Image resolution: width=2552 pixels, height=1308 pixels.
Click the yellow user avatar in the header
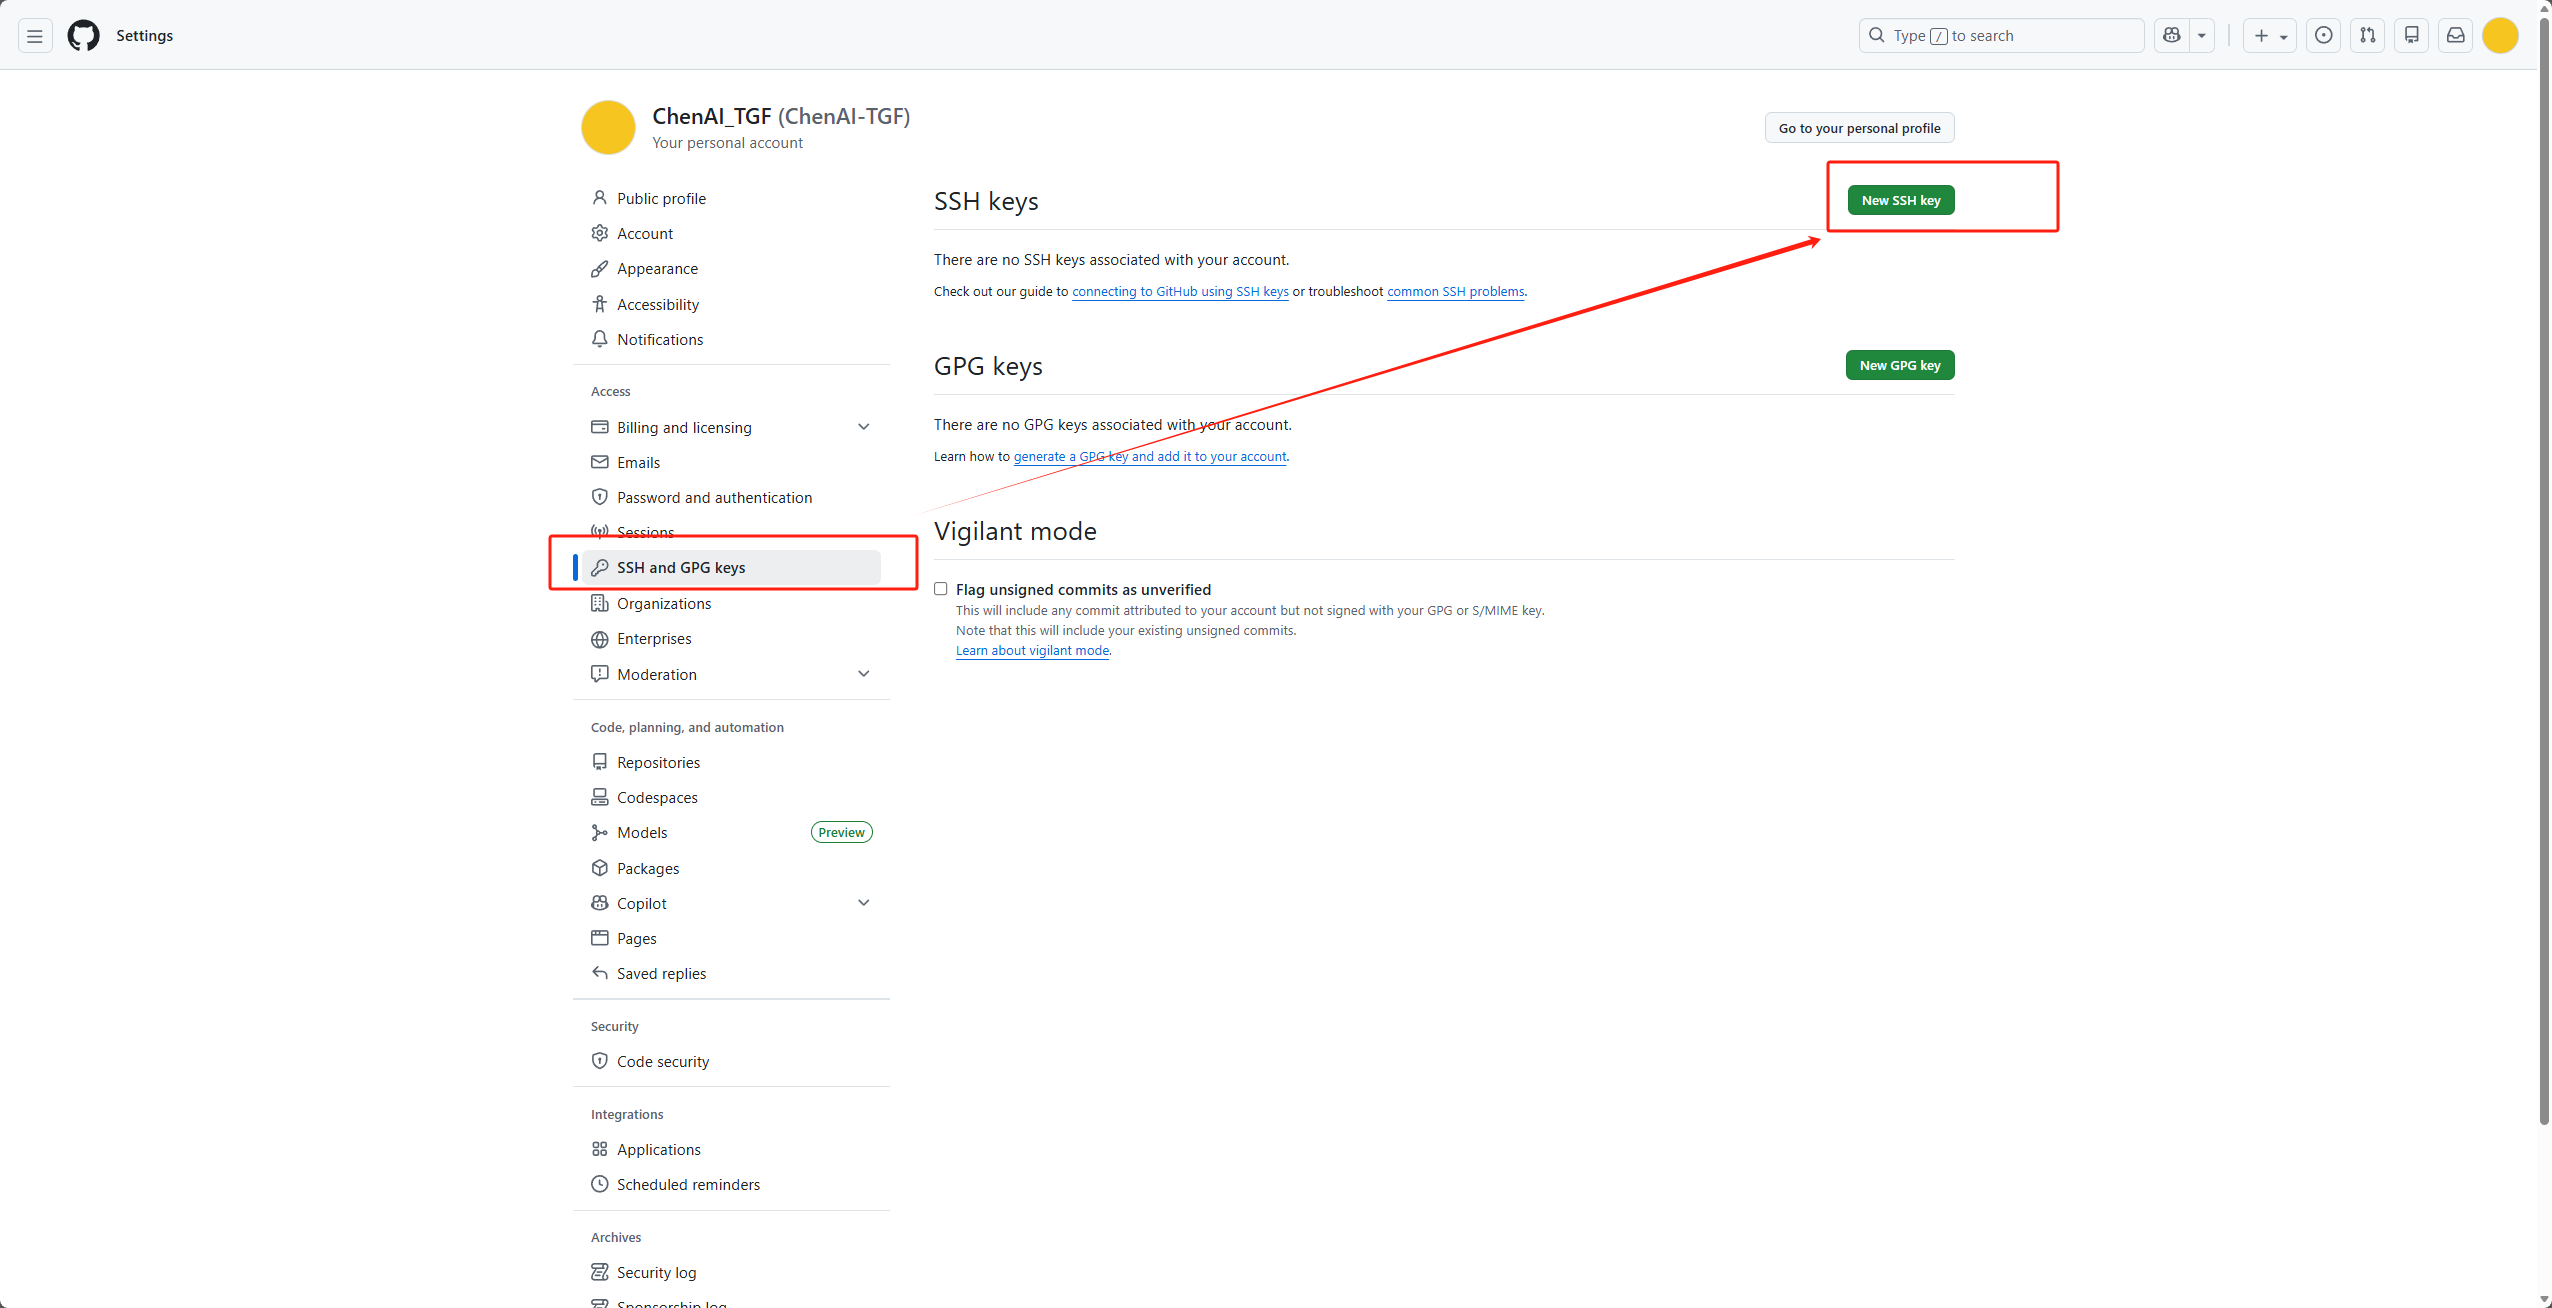coord(2500,36)
